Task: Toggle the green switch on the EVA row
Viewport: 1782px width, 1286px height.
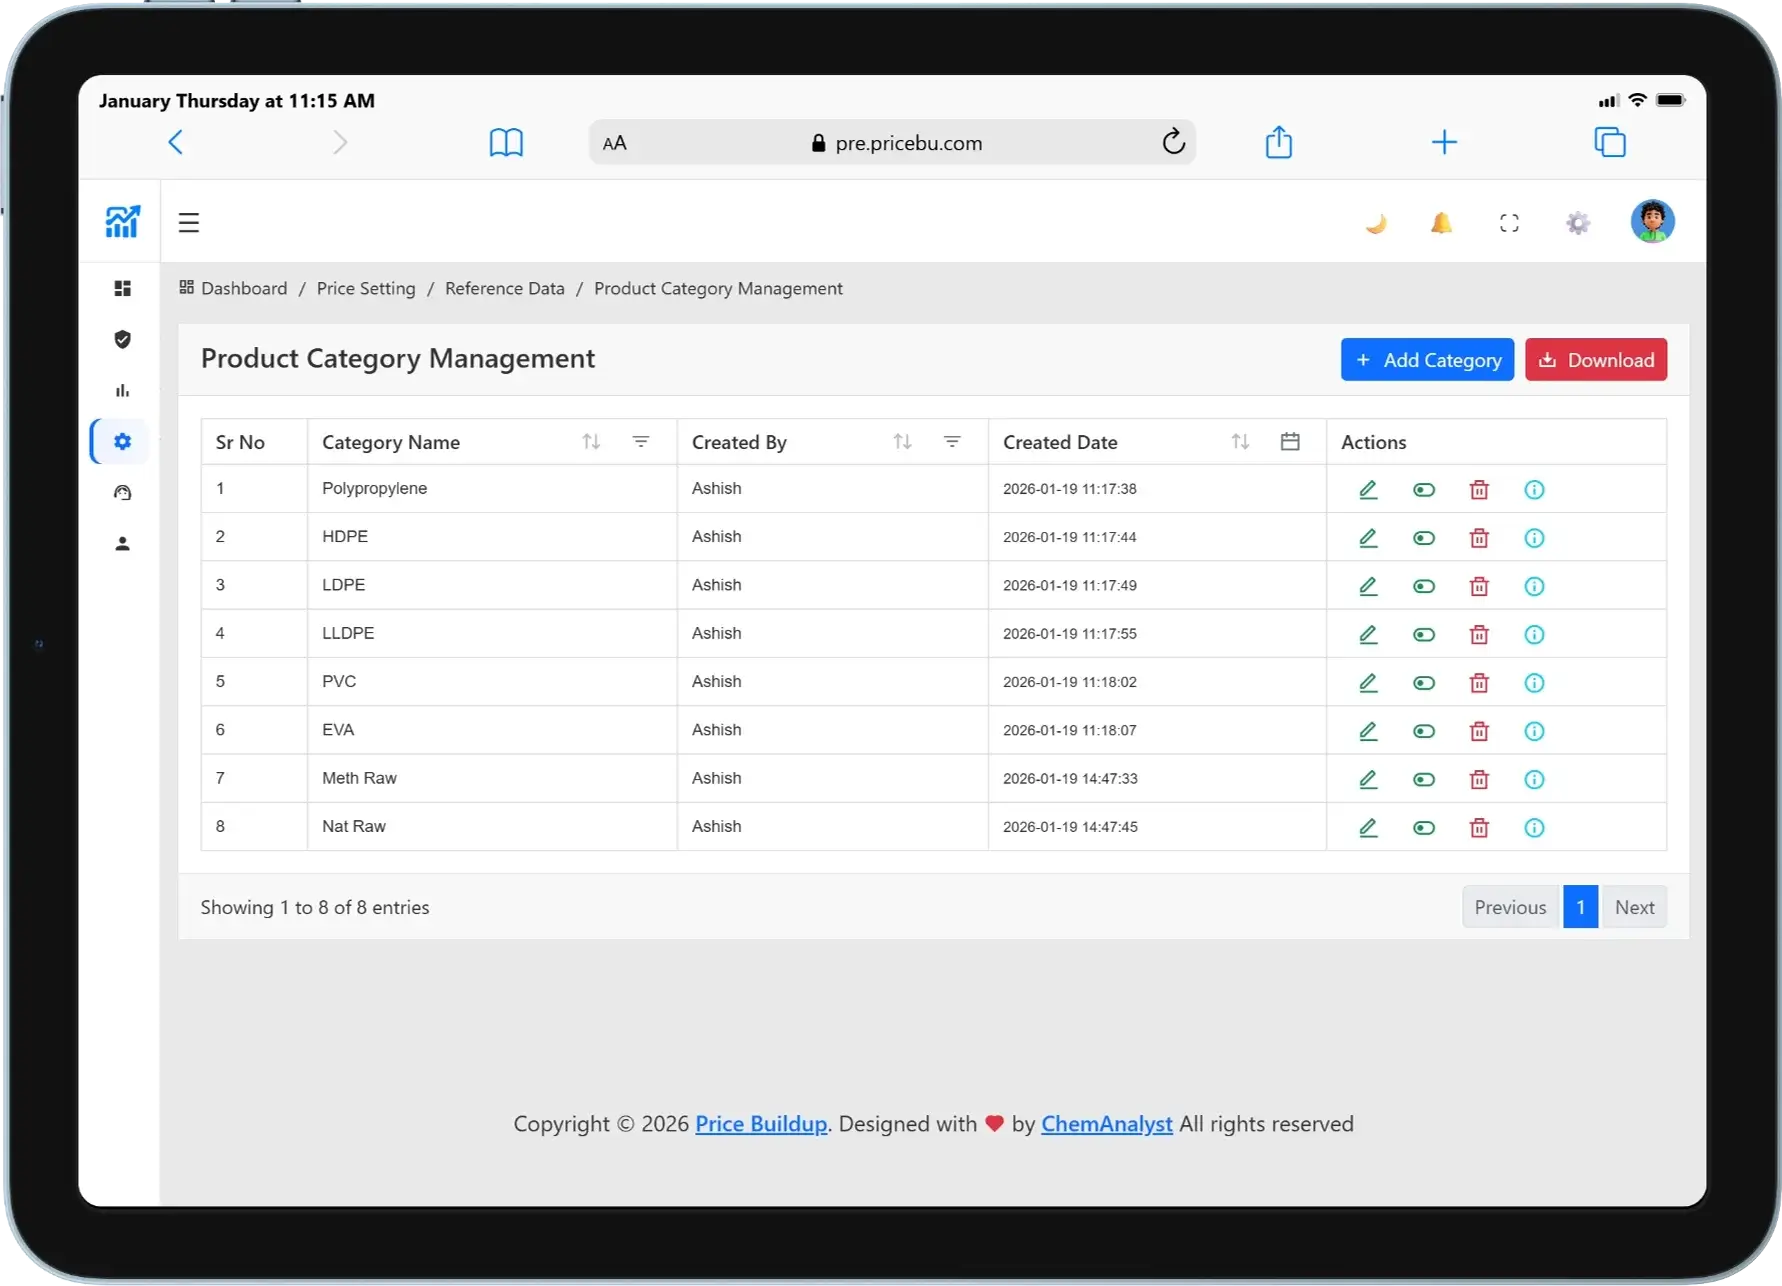Action: pyautogui.click(x=1424, y=731)
